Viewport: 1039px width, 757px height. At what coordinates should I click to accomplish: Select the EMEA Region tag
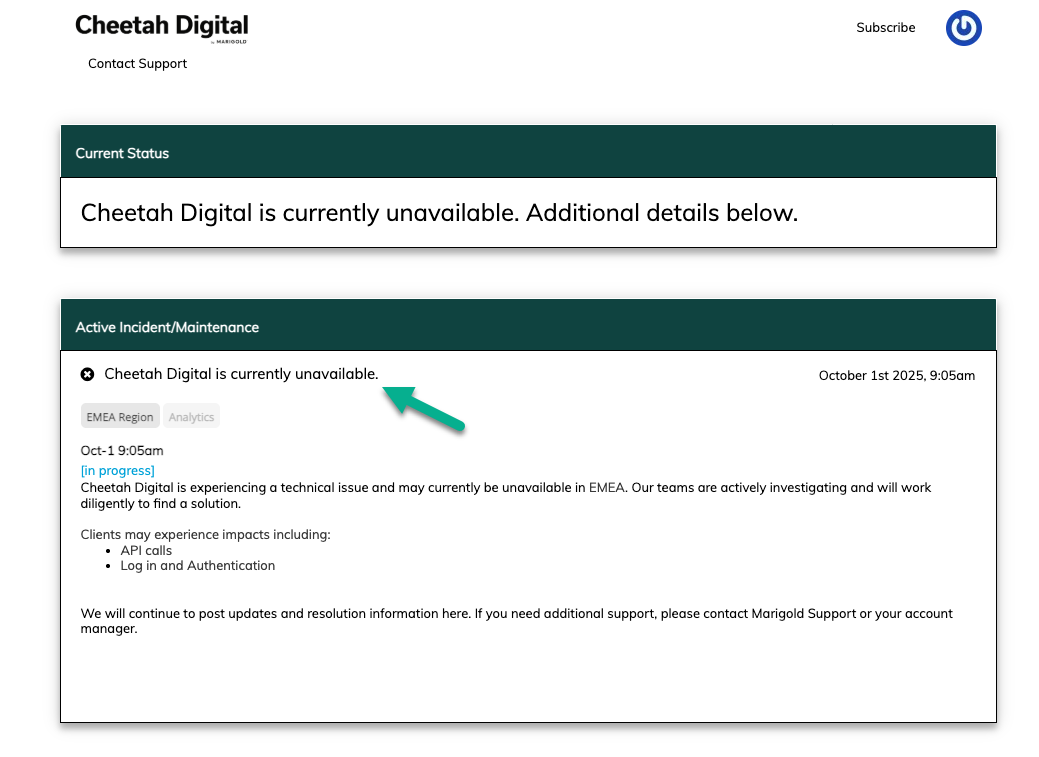(120, 417)
